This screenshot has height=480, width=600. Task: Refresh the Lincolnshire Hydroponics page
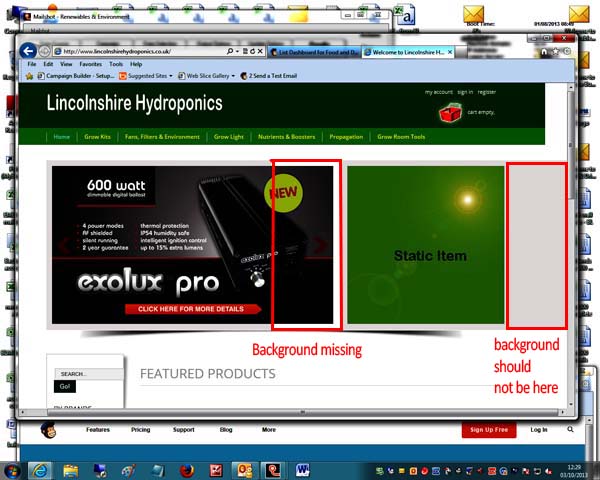(253, 51)
